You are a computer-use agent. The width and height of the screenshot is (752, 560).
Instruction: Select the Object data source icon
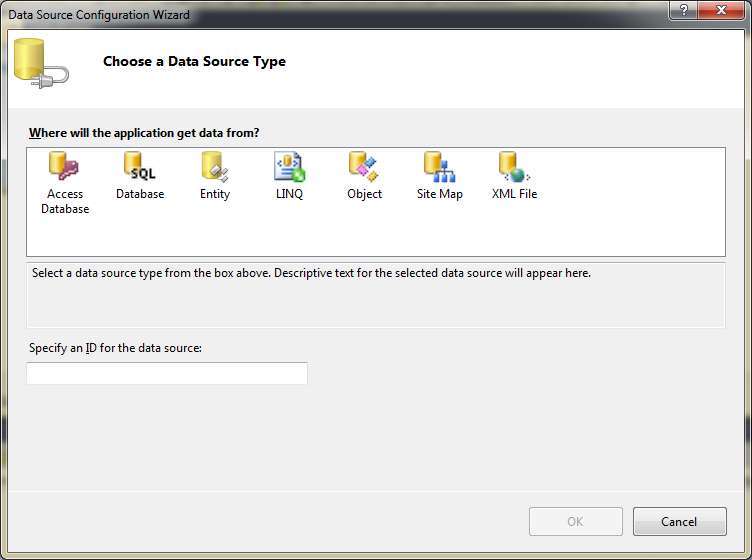364,166
